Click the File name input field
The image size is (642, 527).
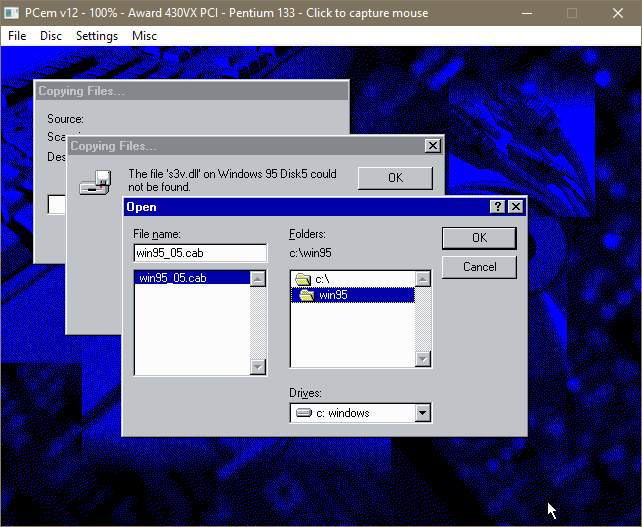click(x=200, y=253)
